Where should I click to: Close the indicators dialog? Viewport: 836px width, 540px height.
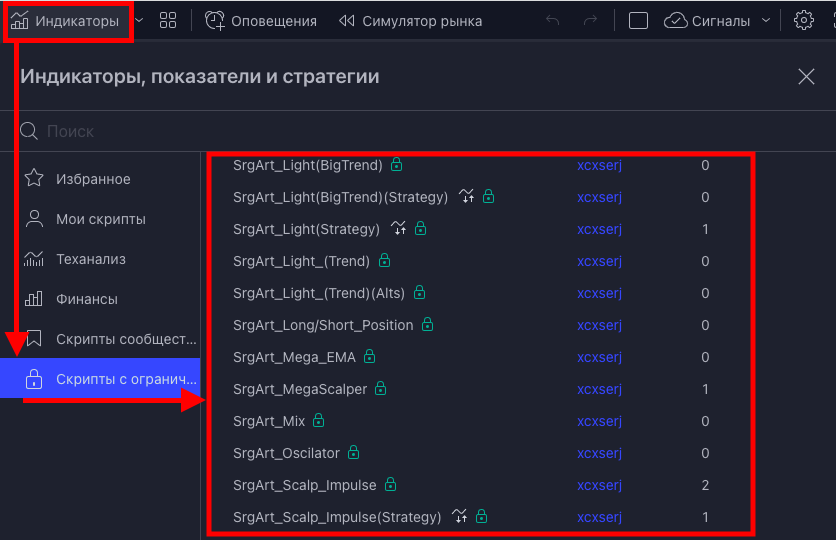coord(806,77)
